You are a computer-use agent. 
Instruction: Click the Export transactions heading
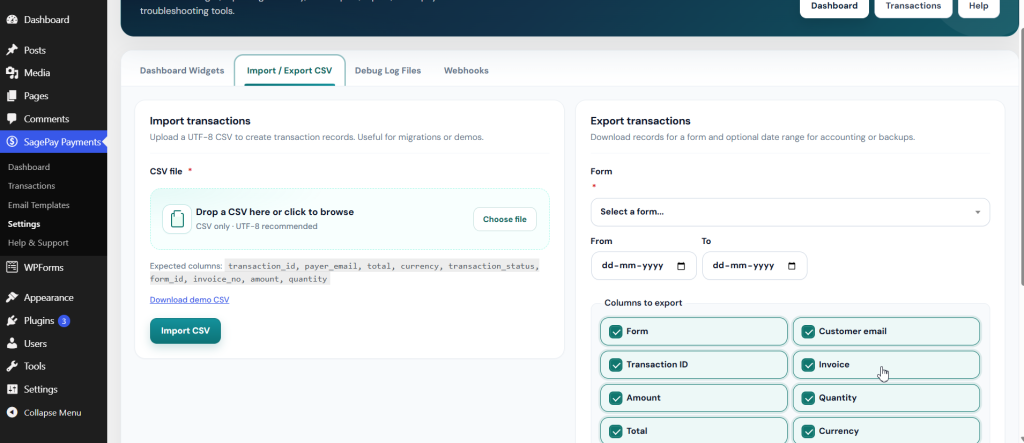(640, 121)
